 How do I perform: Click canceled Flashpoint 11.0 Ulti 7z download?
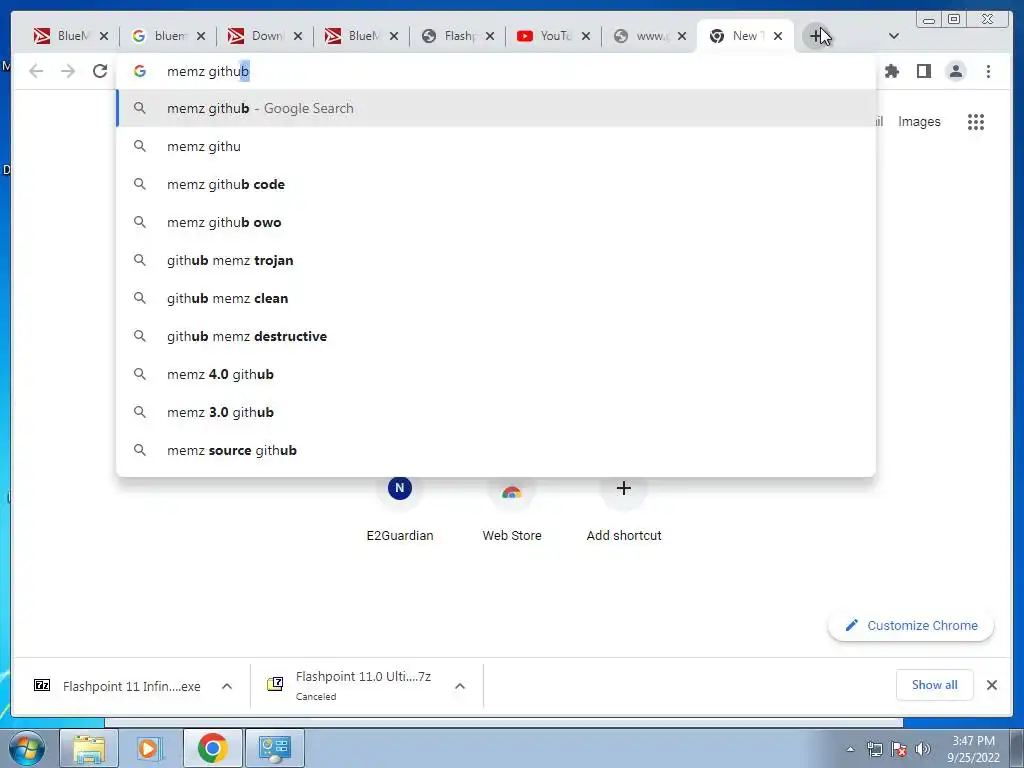pyautogui.click(x=350, y=686)
